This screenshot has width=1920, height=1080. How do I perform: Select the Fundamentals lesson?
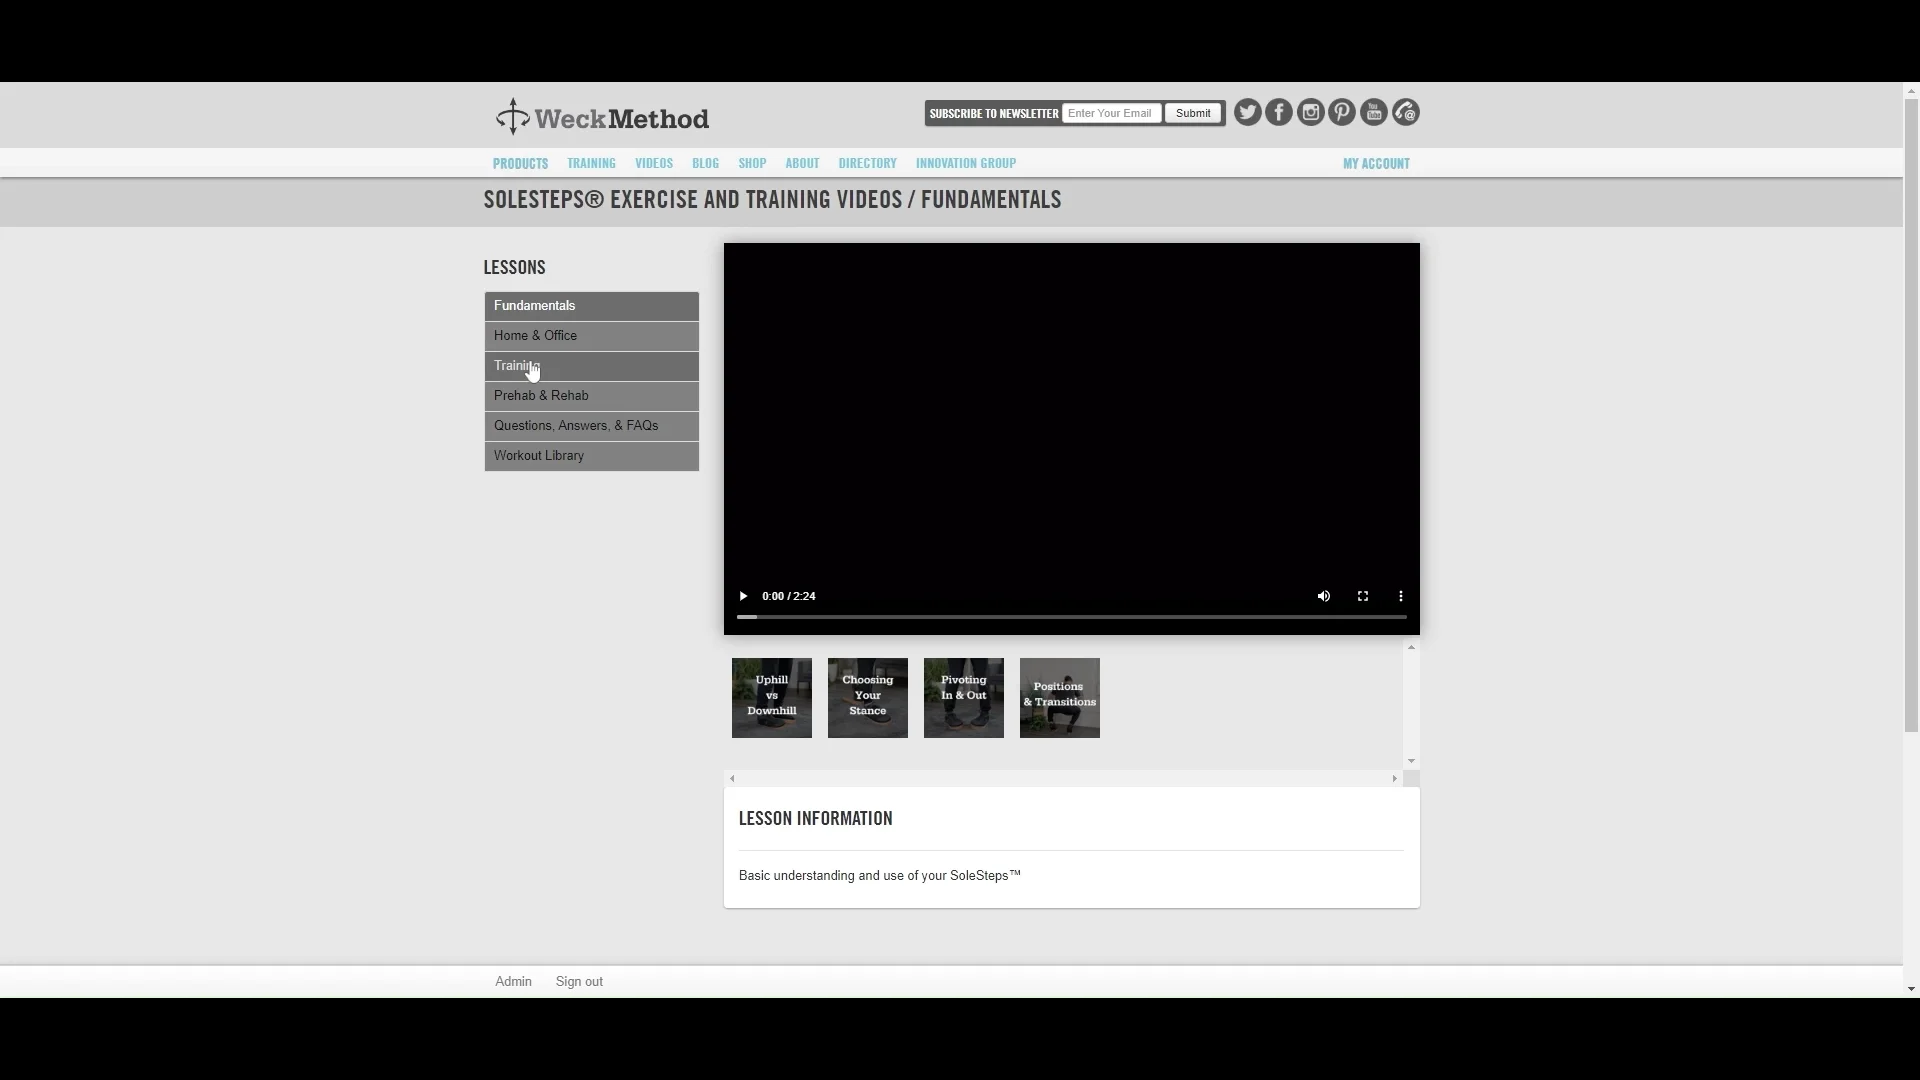pyautogui.click(x=592, y=306)
